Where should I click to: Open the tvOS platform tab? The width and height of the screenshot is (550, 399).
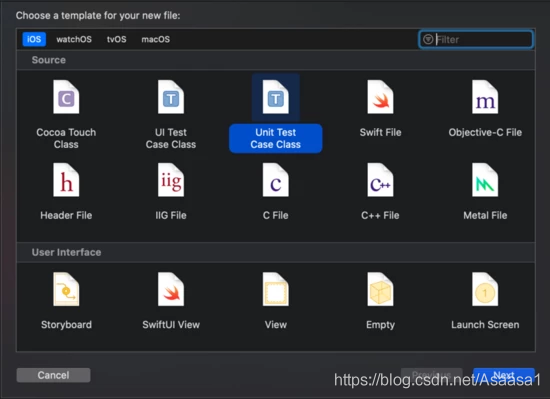[116, 39]
